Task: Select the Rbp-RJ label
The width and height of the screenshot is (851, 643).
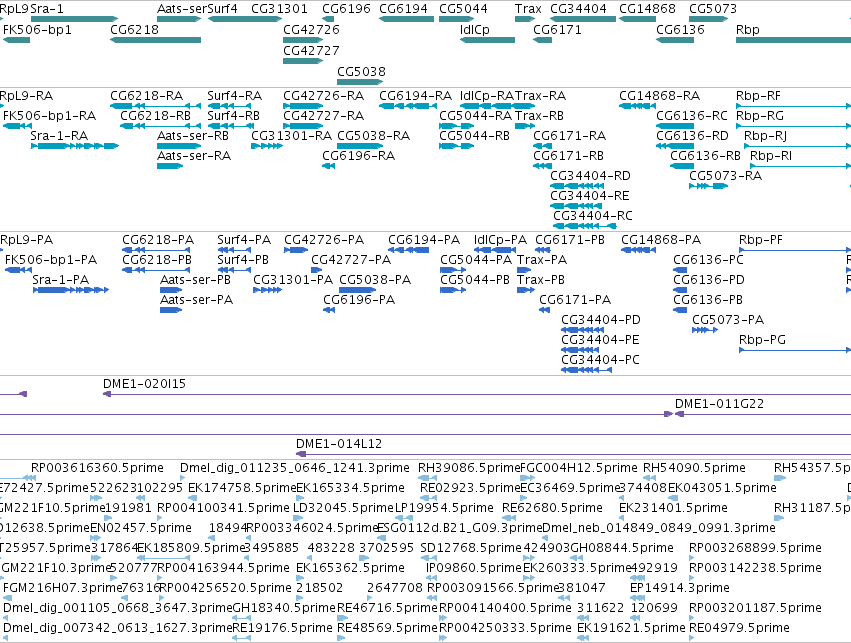Action: pos(765,136)
